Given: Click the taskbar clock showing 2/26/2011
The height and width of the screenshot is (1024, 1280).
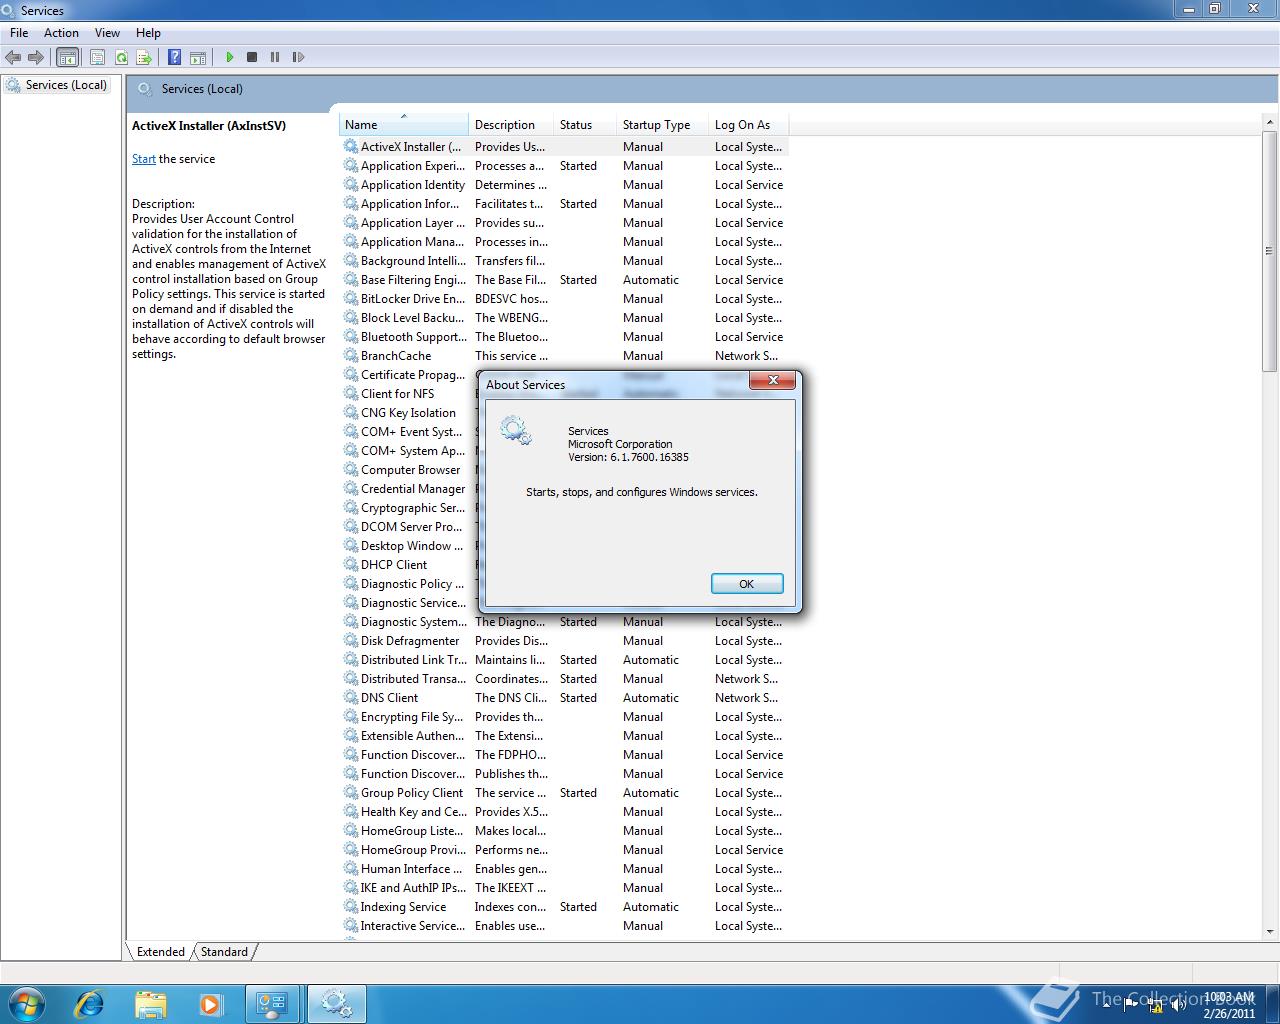Looking at the screenshot, I should coord(1229,1005).
